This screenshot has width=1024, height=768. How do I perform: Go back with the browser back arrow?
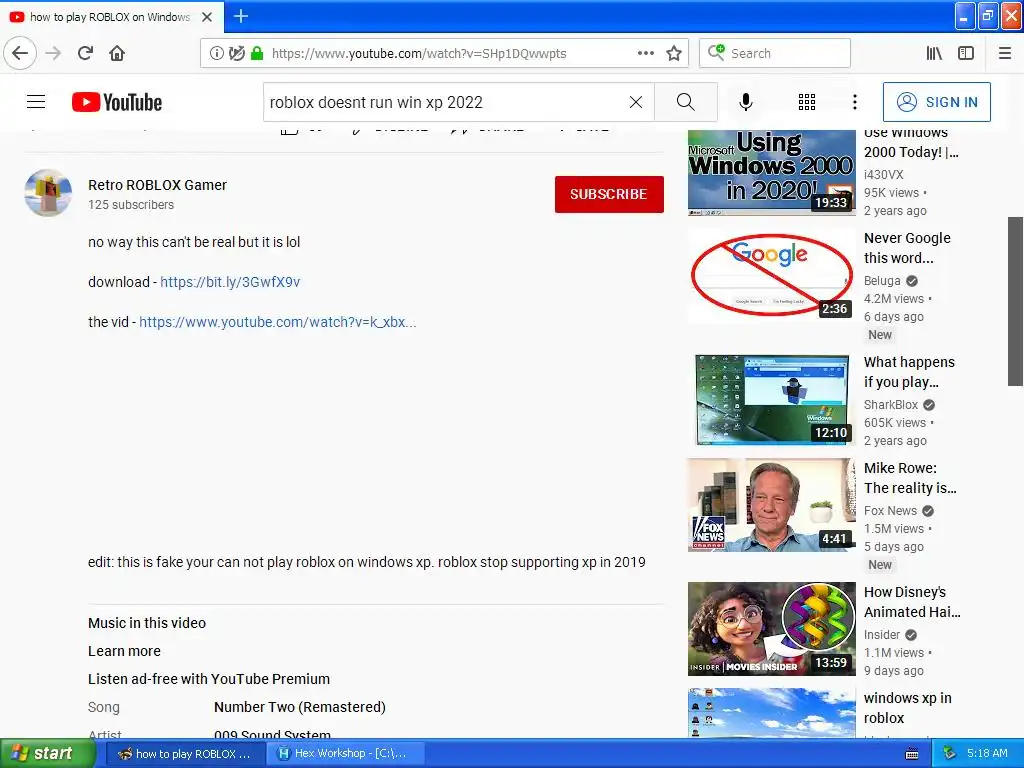pos(20,53)
